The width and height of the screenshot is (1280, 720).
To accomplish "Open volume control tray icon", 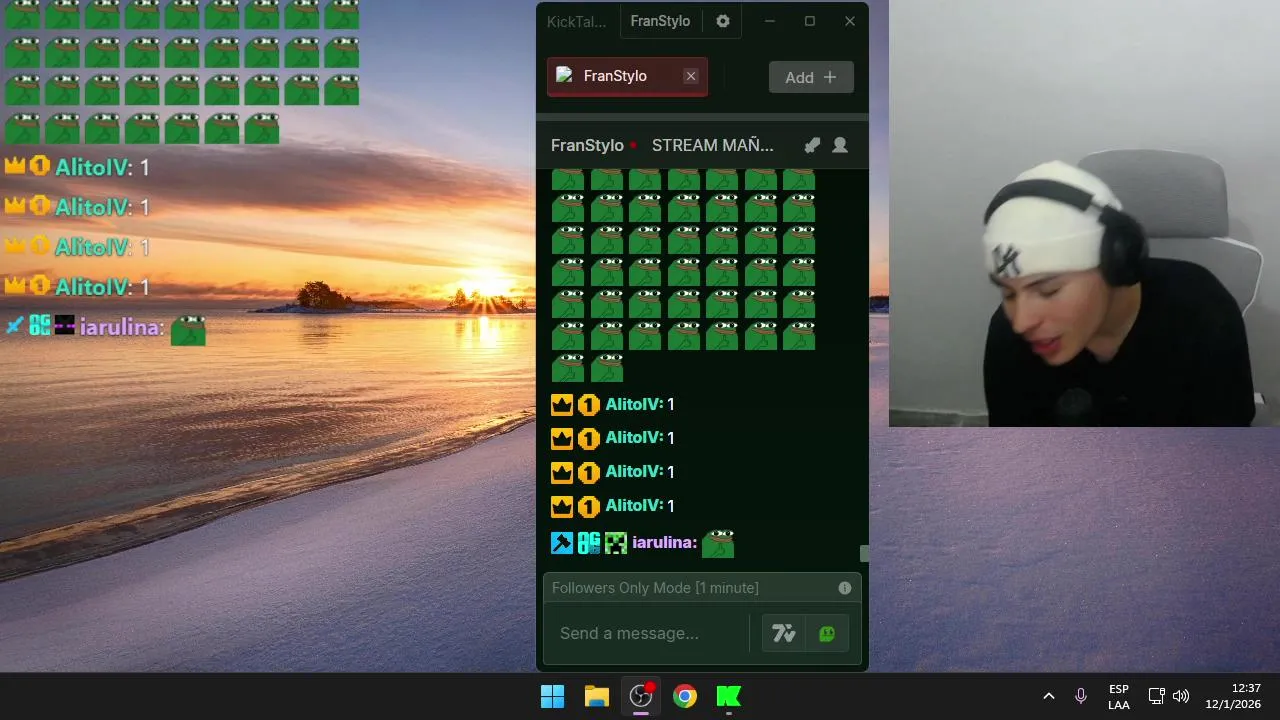I will 1181,696.
